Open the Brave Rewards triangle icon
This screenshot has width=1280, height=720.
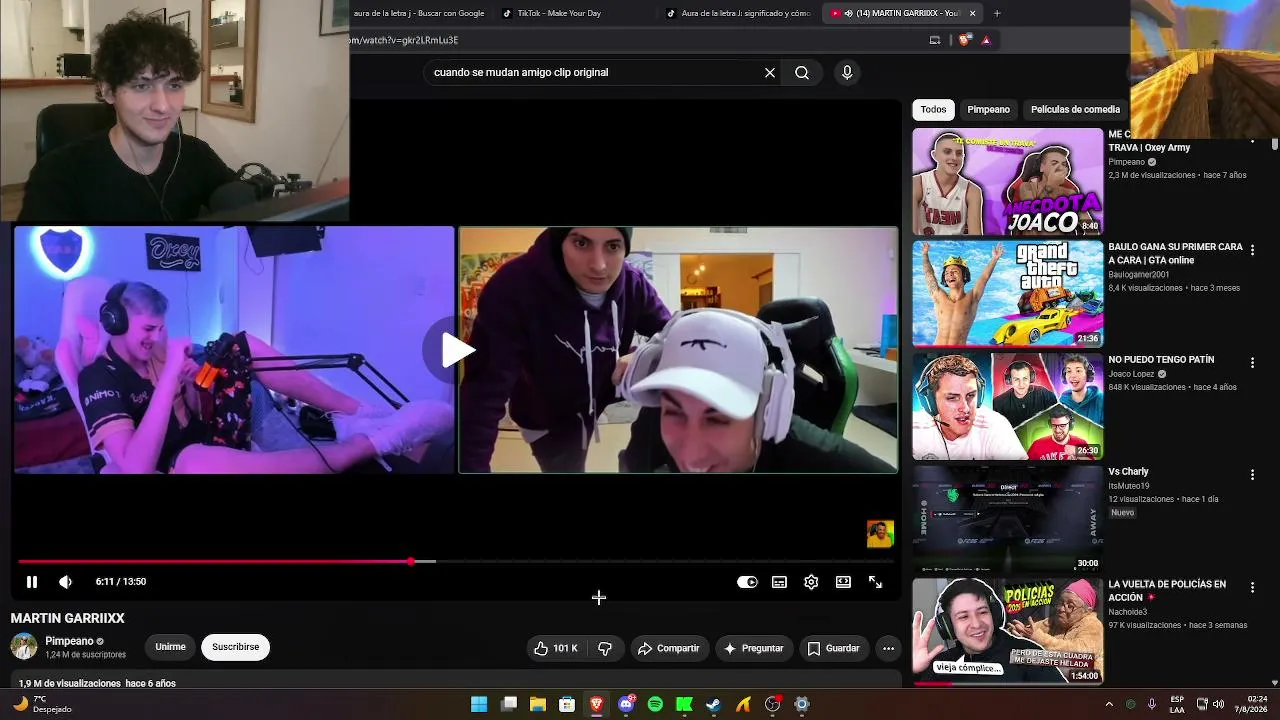(986, 40)
